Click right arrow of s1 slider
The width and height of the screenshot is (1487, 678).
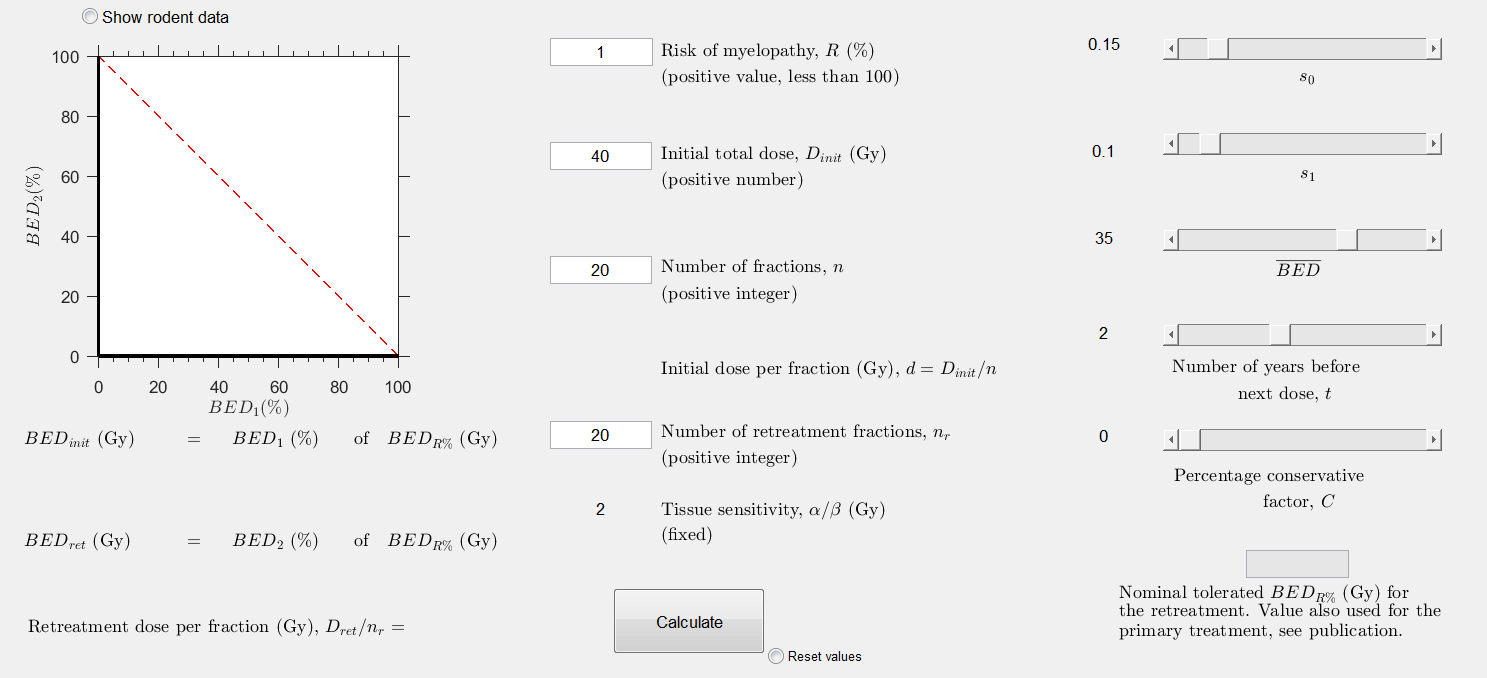click(1433, 144)
